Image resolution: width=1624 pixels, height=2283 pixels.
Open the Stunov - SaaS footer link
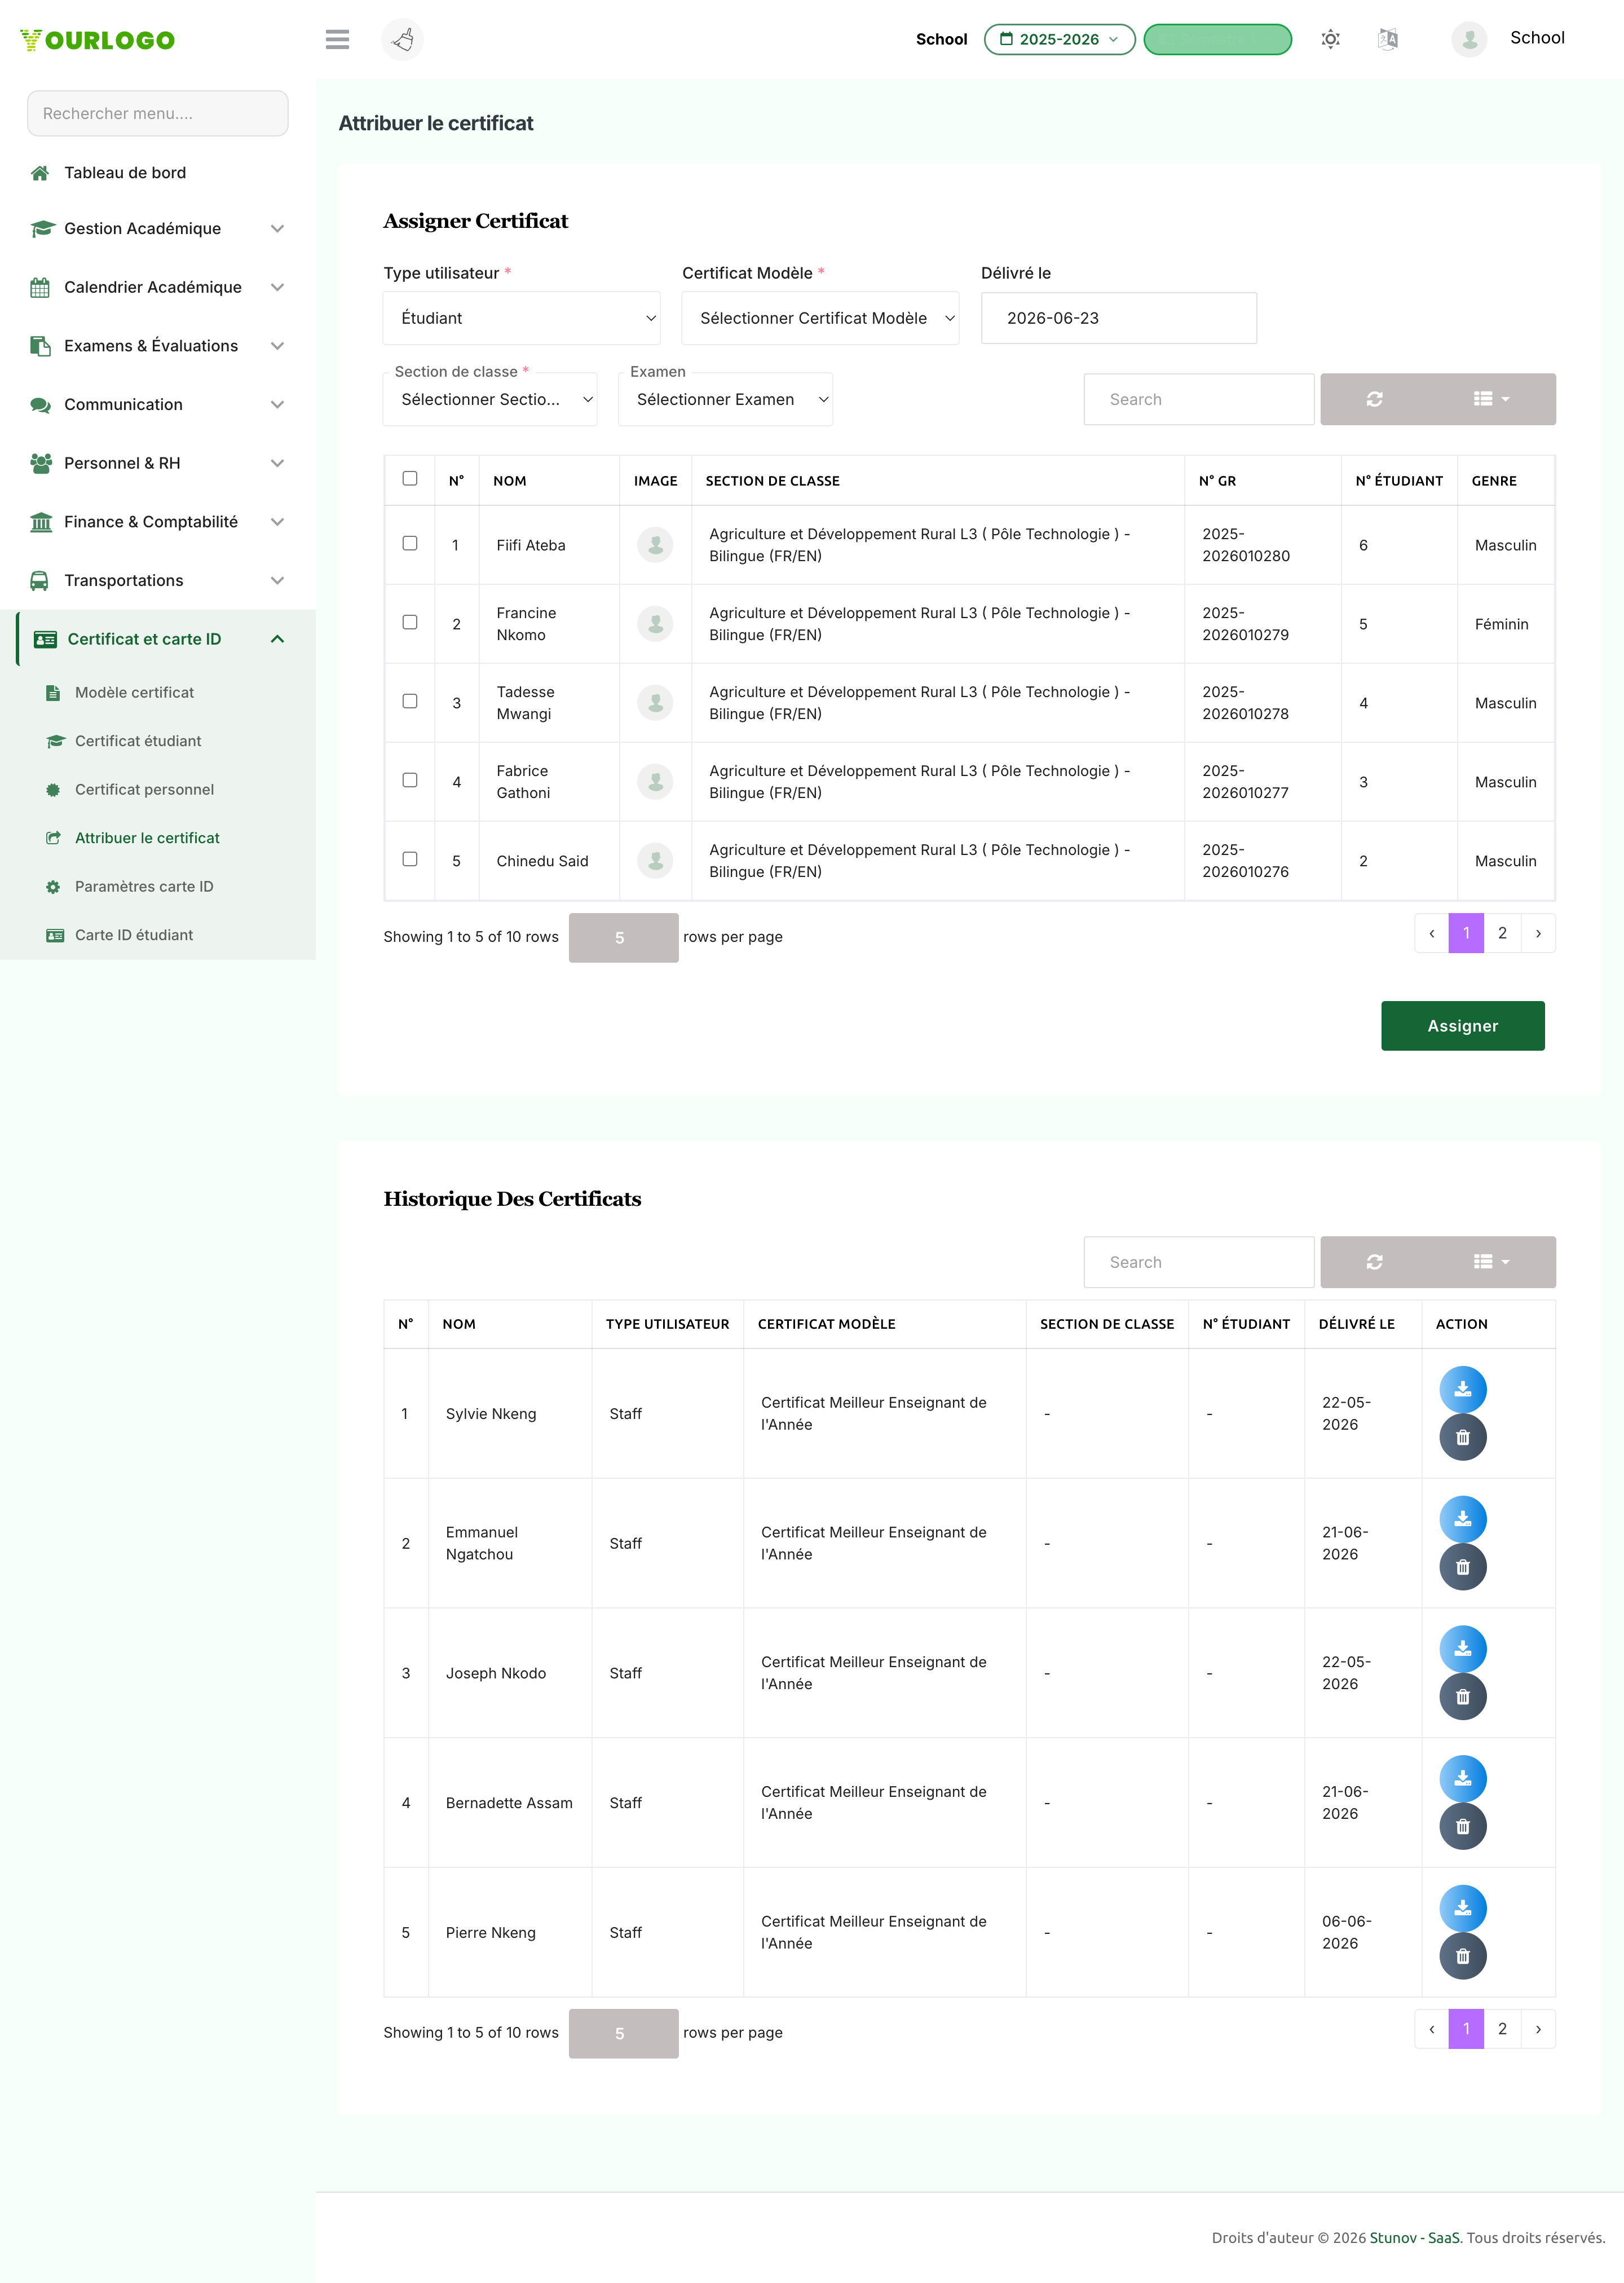tap(1414, 2238)
